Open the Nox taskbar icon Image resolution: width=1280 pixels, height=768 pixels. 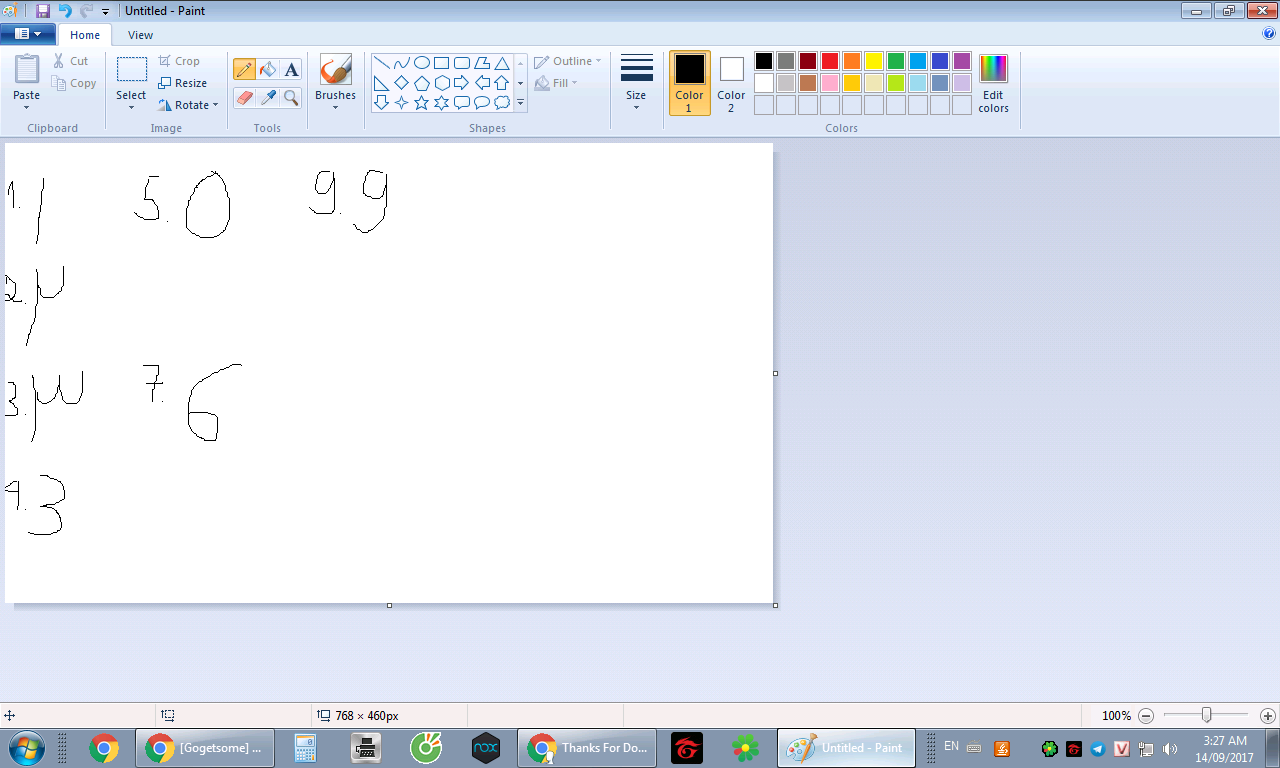click(x=485, y=748)
